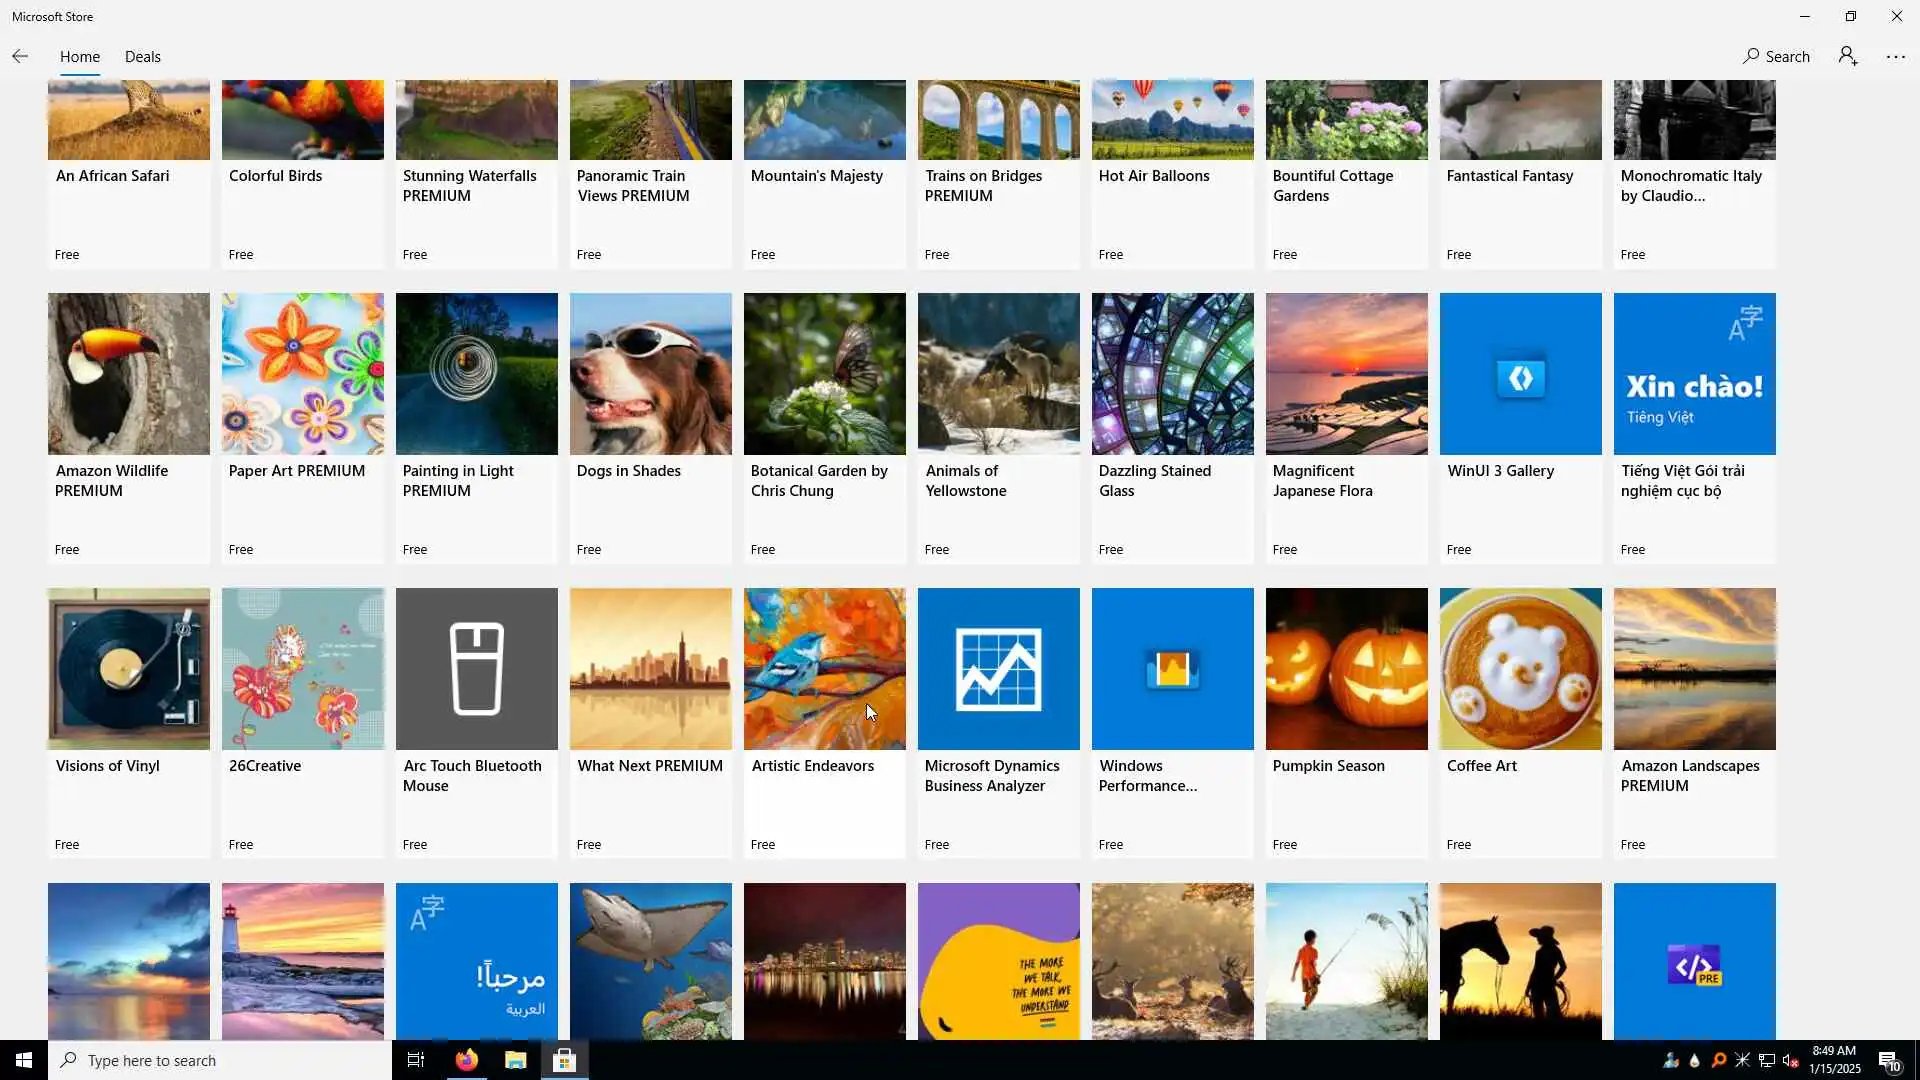Open Windows Performance app icon tile
The height and width of the screenshot is (1080, 1920).
tap(1172, 669)
